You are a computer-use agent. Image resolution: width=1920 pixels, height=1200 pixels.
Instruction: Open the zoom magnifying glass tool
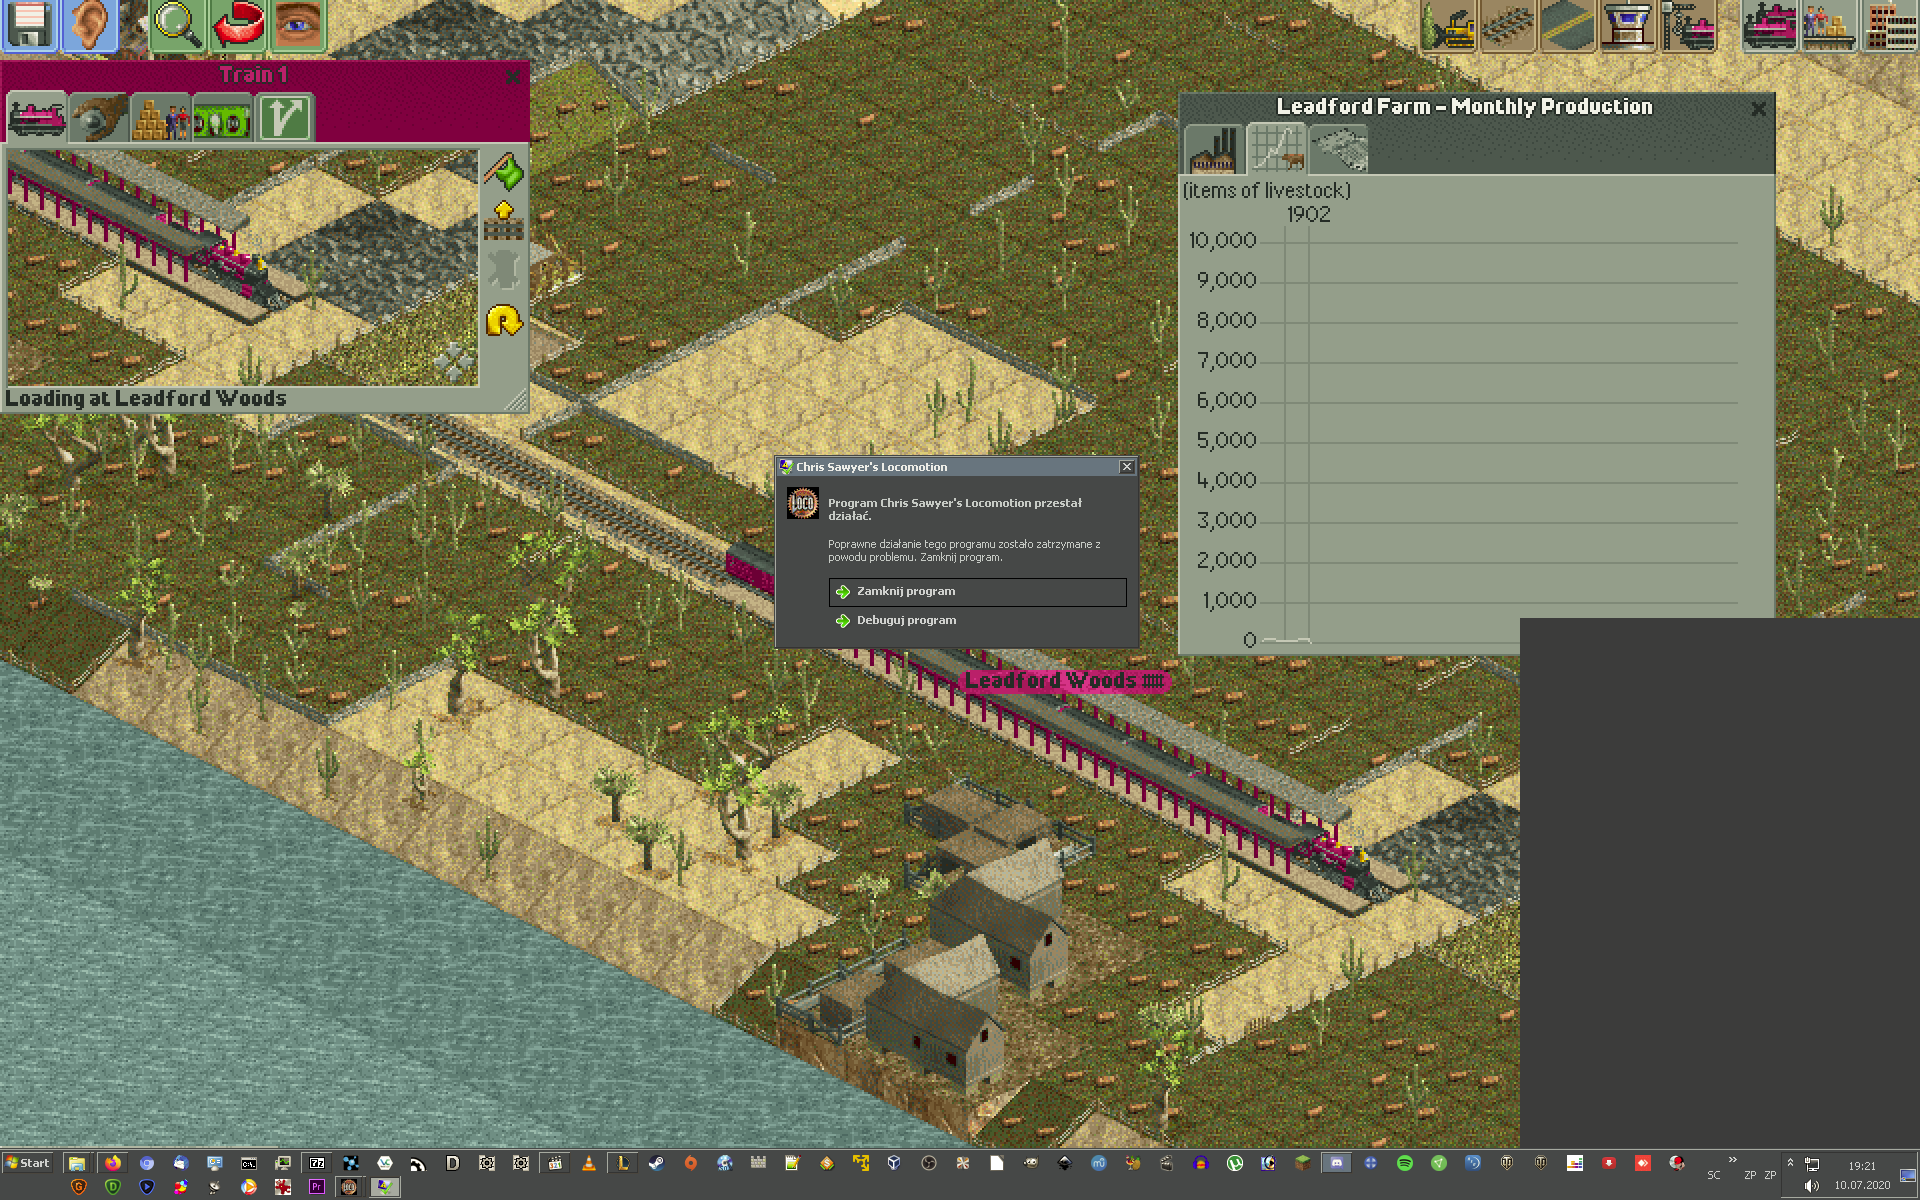(175, 26)
